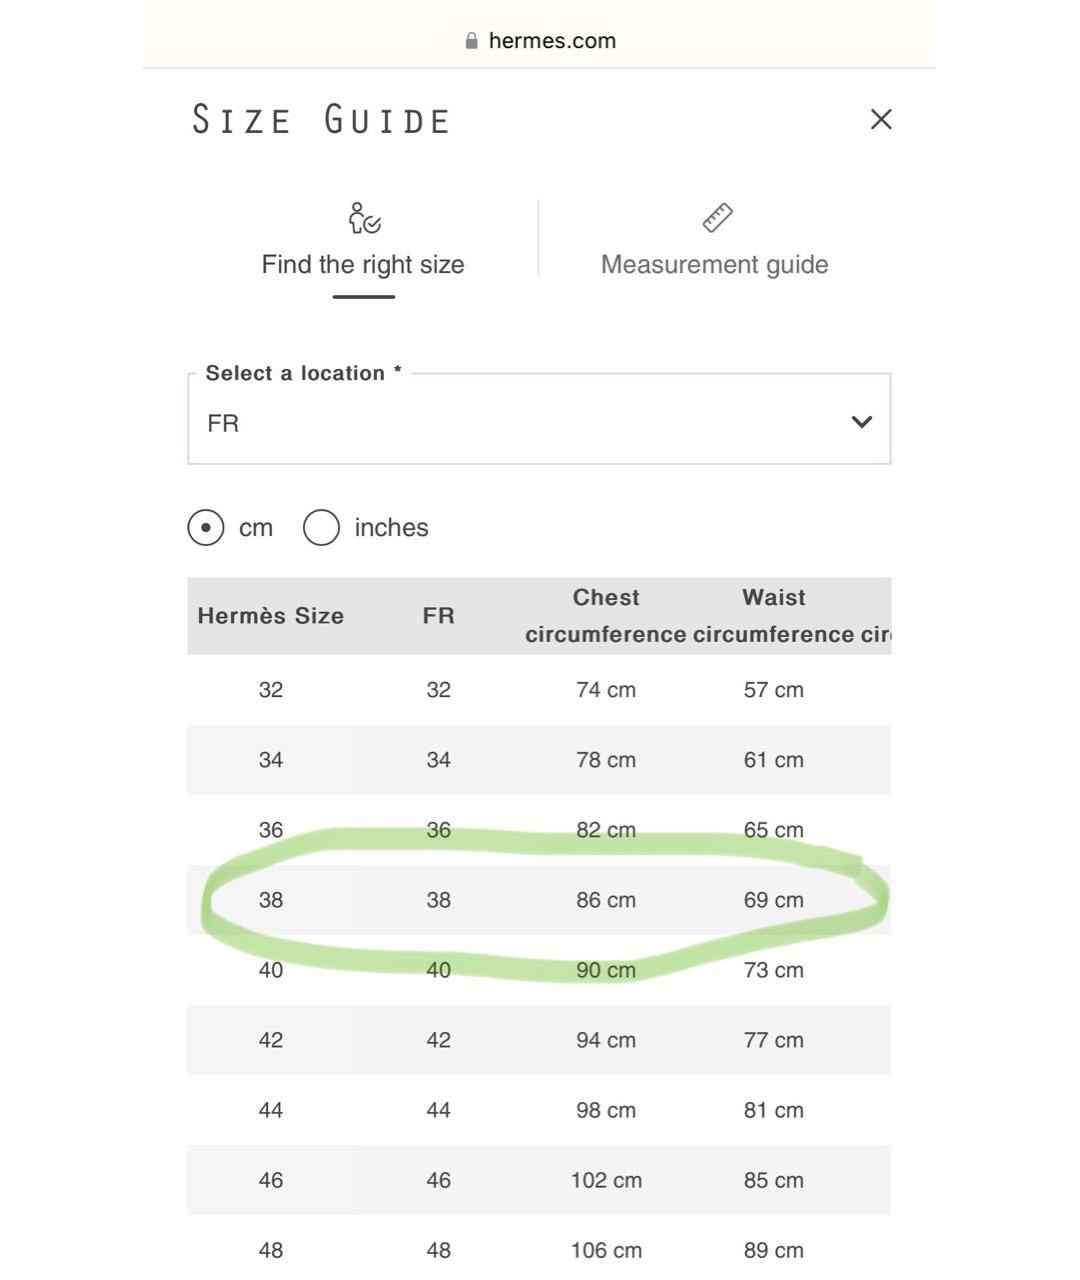Click the 86 cm chest value
This screenshot has width=1080, height=1280.
tap(606, 900)
